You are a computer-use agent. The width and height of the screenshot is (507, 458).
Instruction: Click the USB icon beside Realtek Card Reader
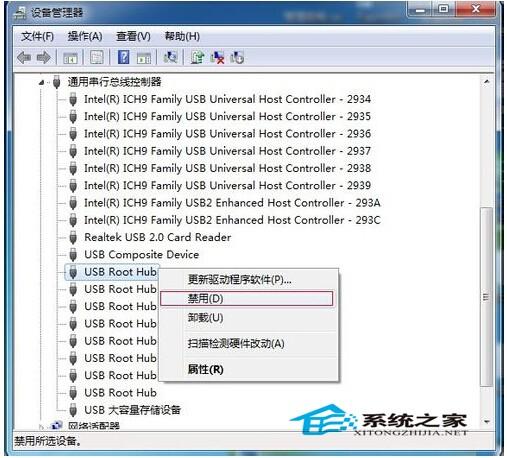pos(73,237)
